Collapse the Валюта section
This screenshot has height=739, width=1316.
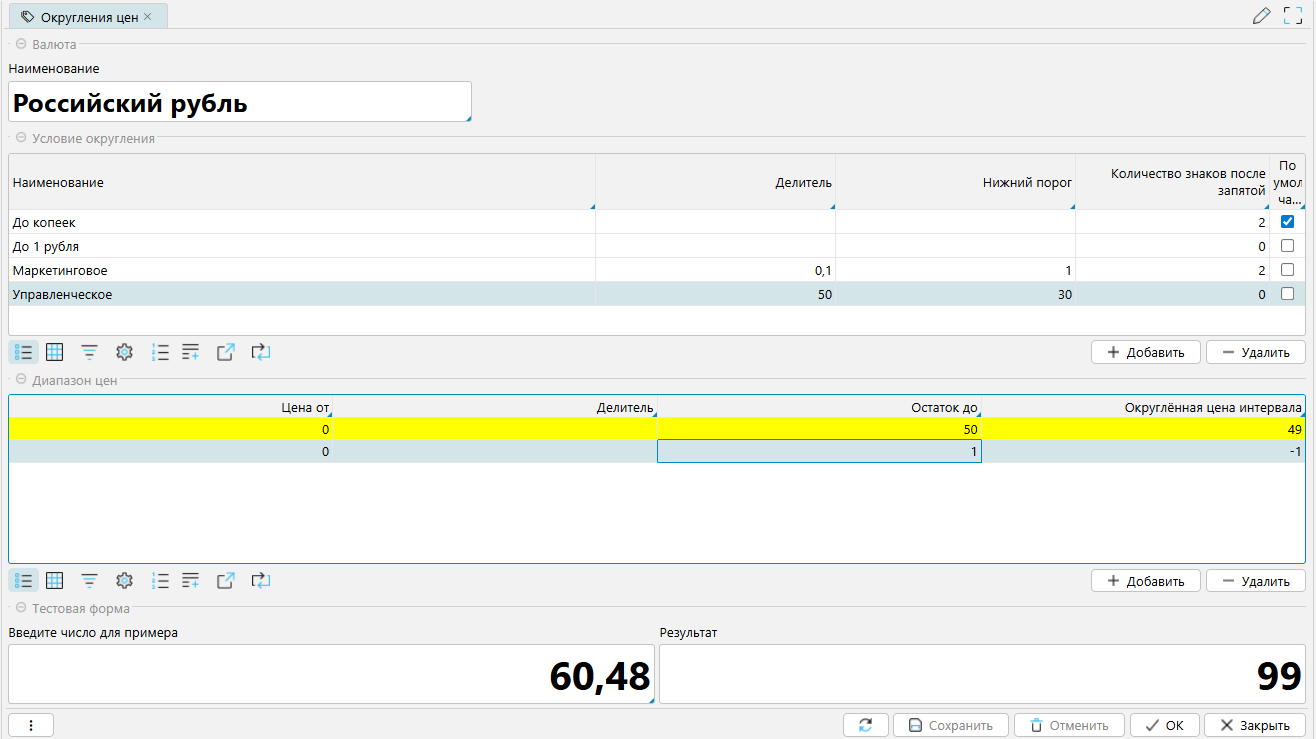(x=21, y=44)
